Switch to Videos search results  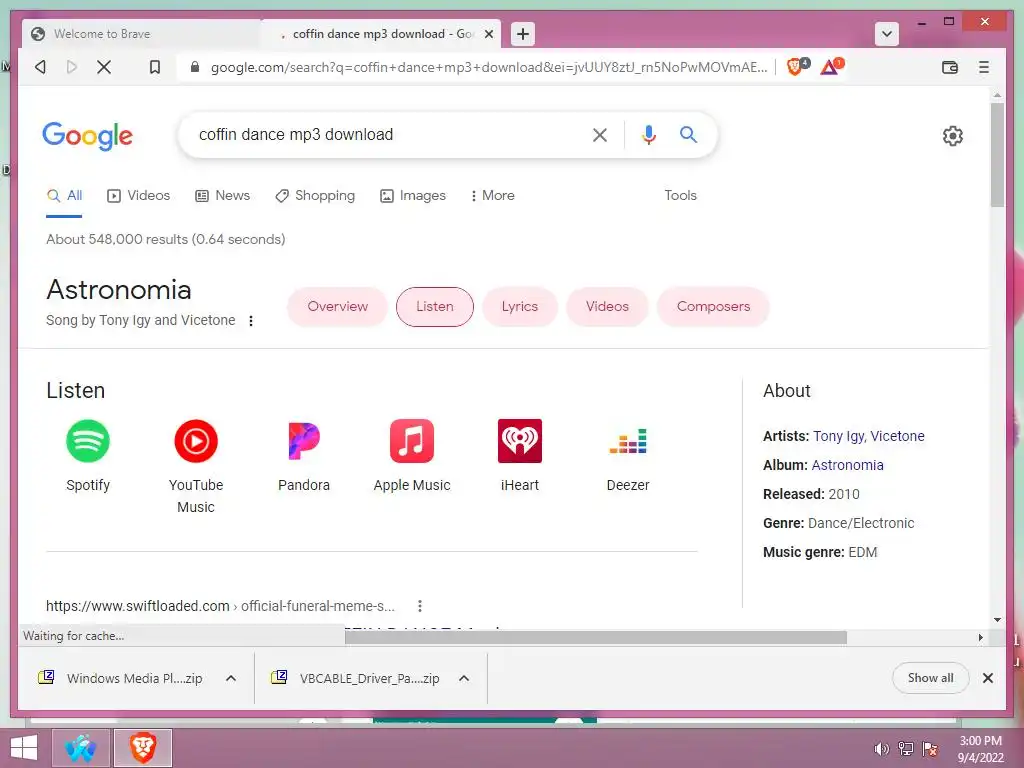tap(138, 195)
